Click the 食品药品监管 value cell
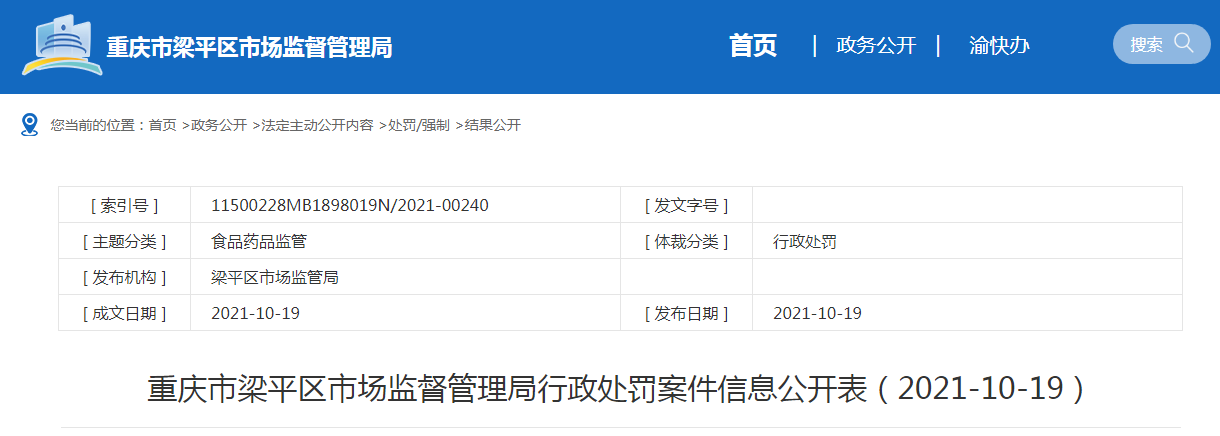Image resolution: width=1220 pixels, height=436 pixels. [405, 241]
